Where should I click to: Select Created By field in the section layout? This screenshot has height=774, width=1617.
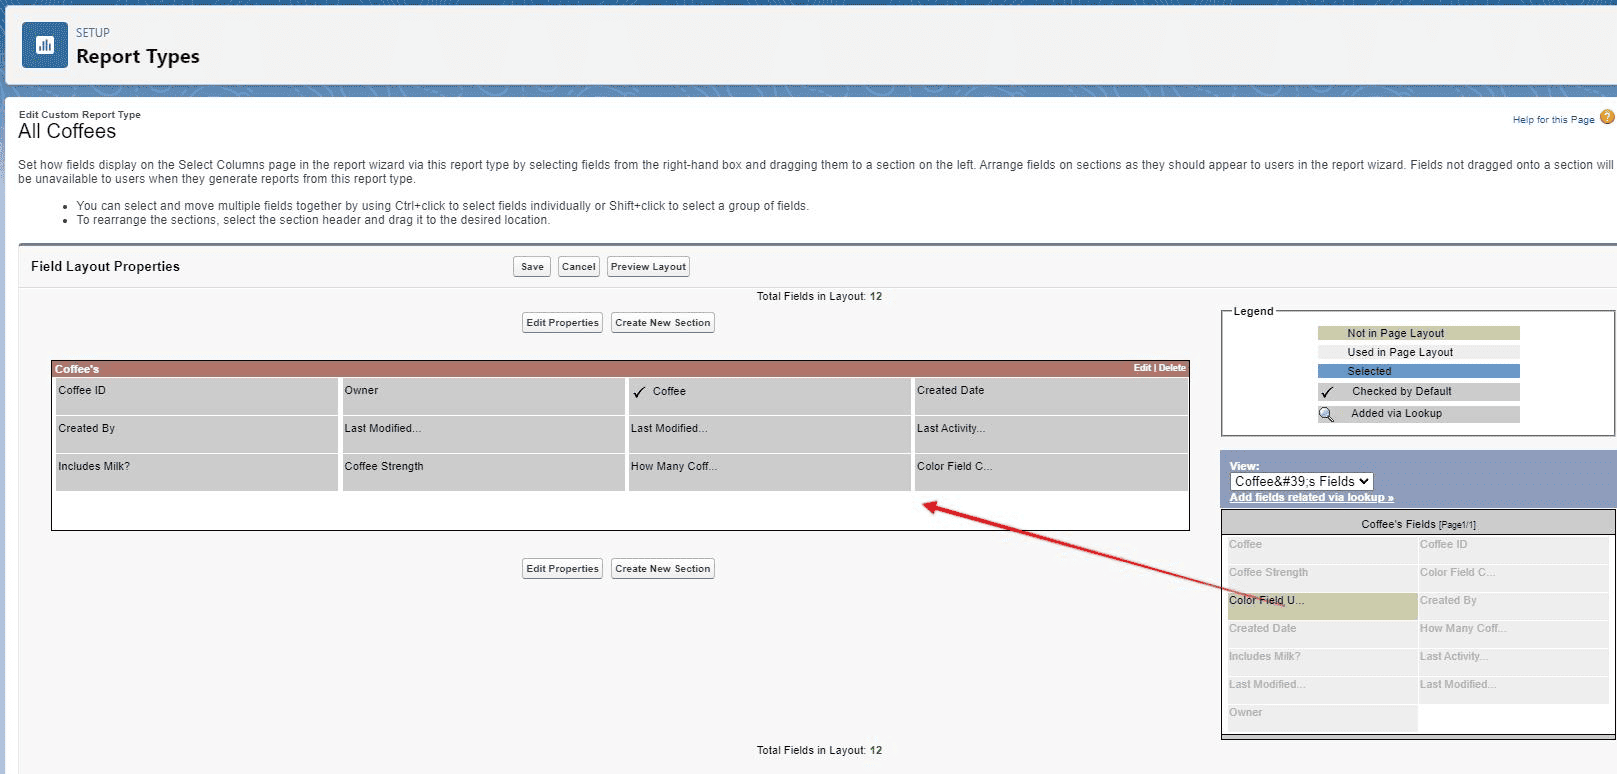196,434
